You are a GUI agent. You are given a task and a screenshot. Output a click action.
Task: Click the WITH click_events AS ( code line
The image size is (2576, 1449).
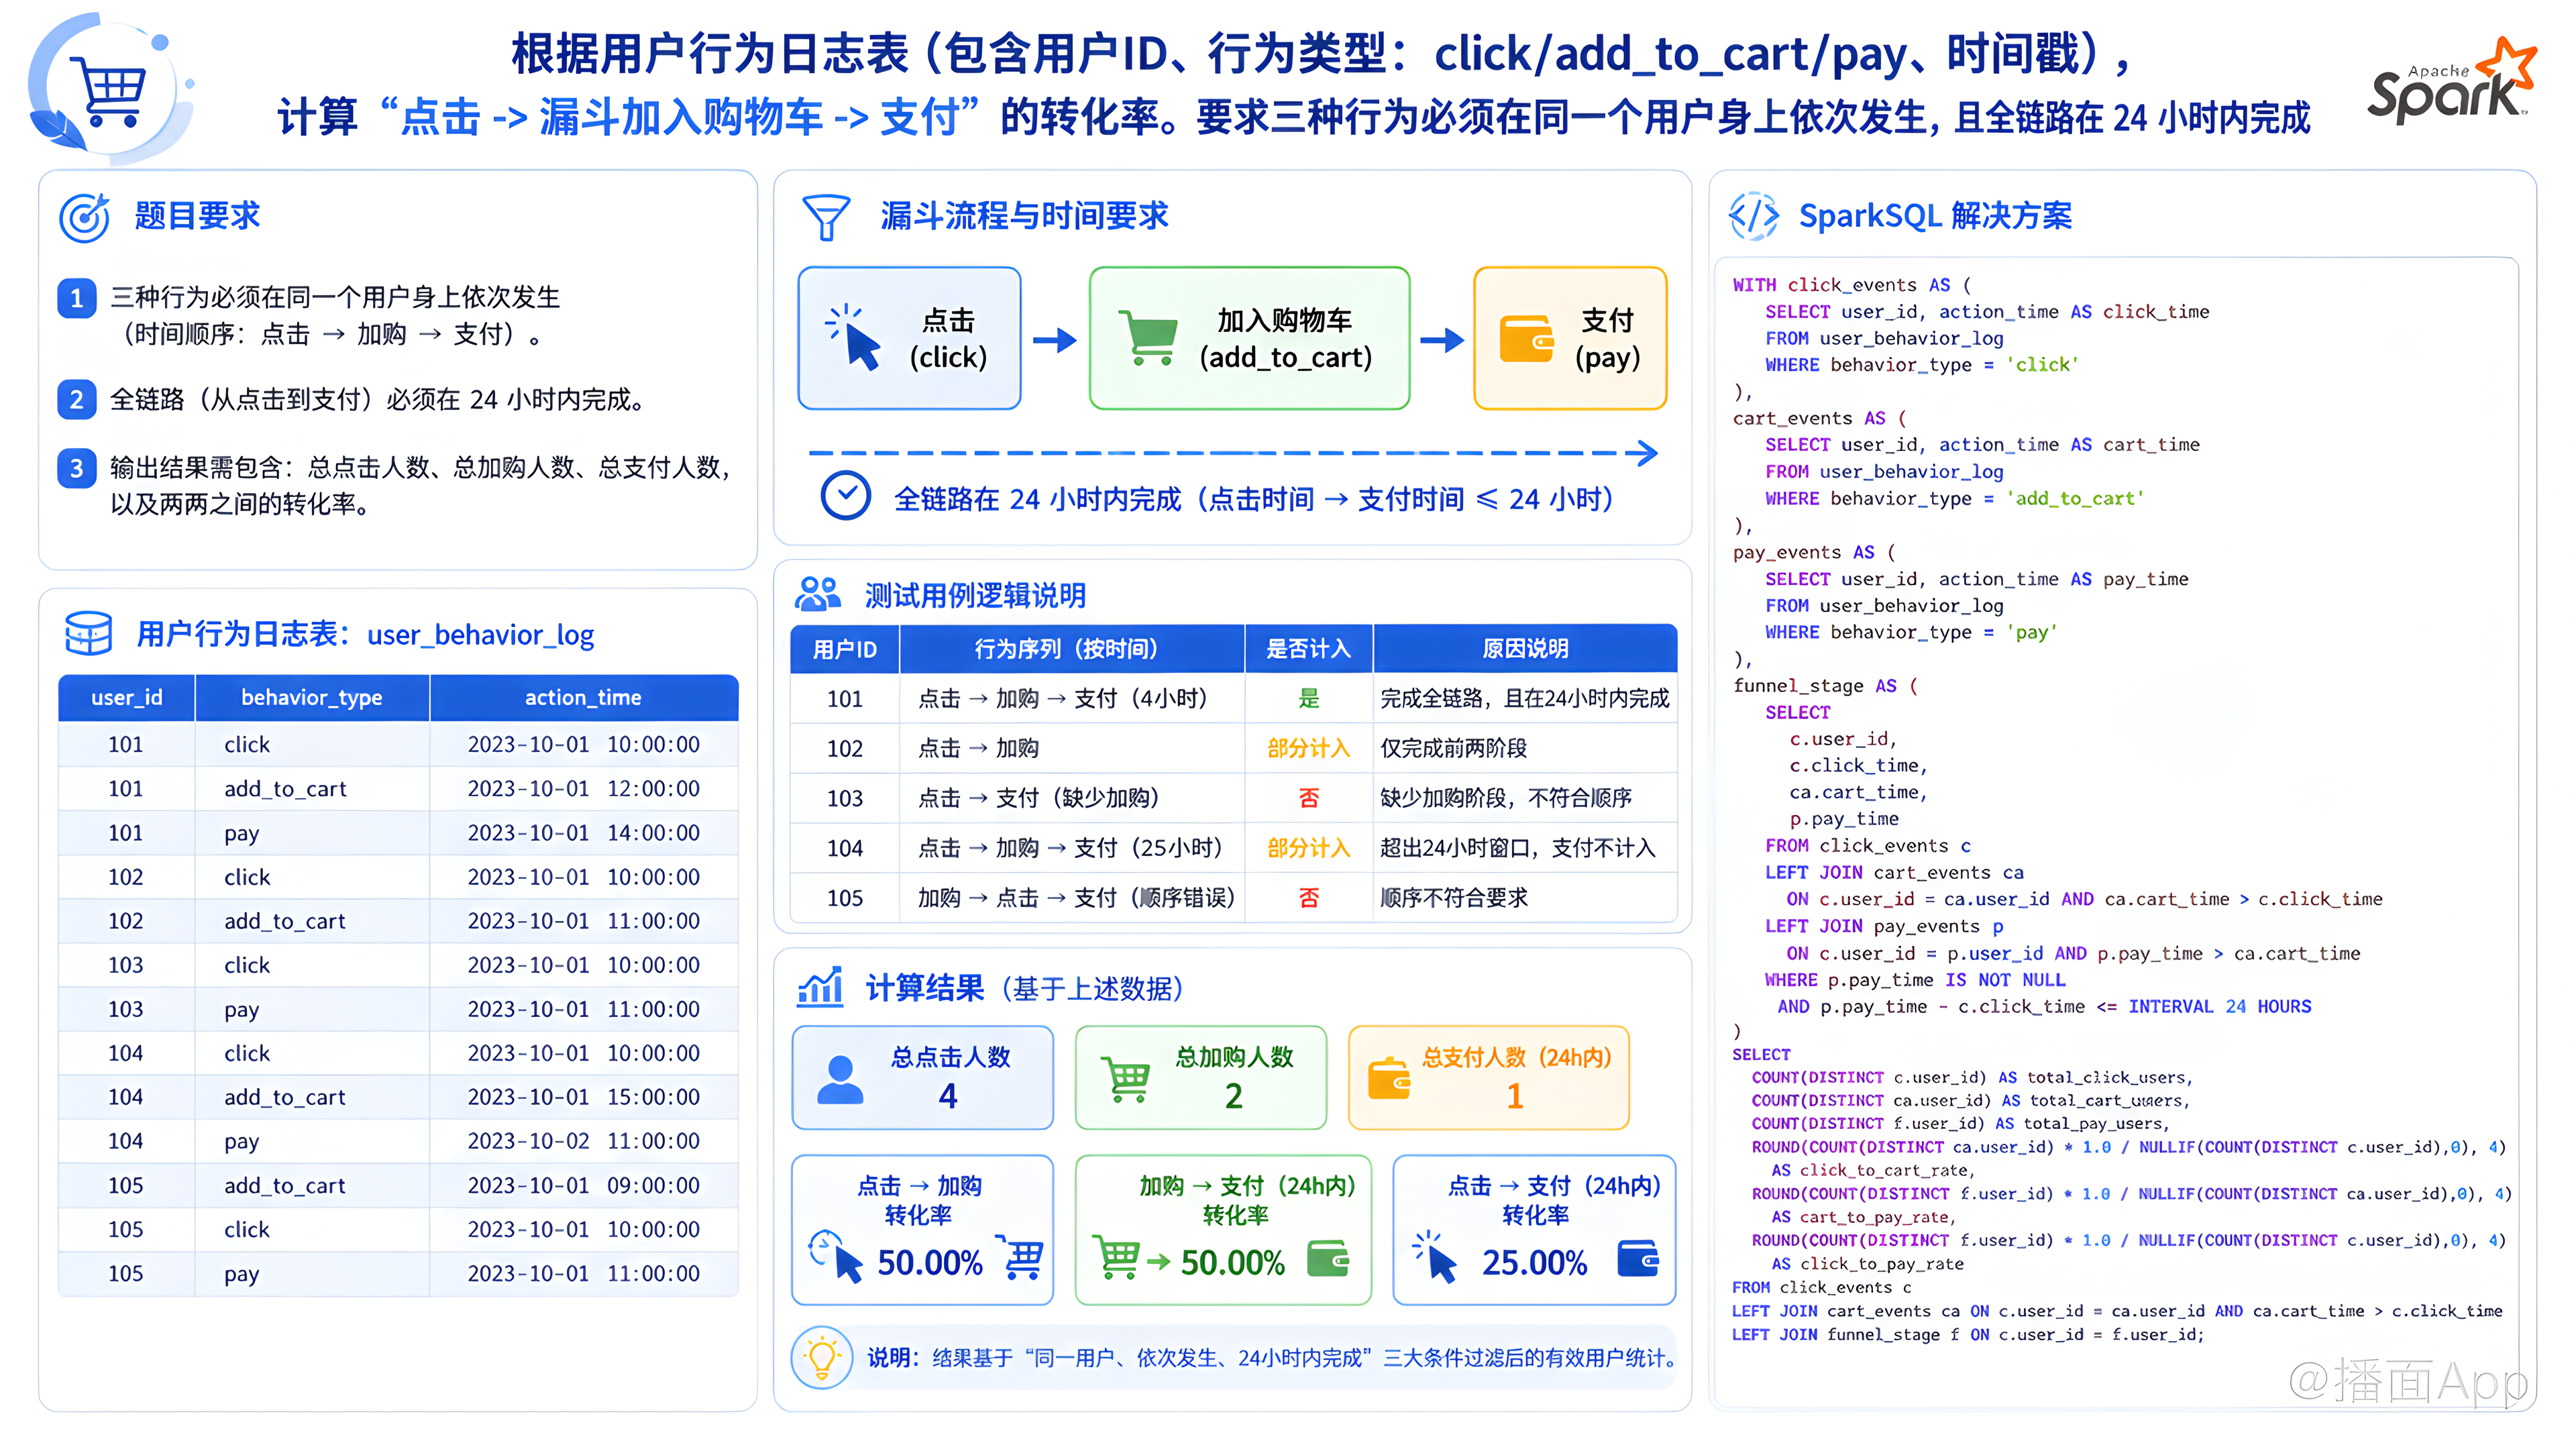[x=1852, y=285]
